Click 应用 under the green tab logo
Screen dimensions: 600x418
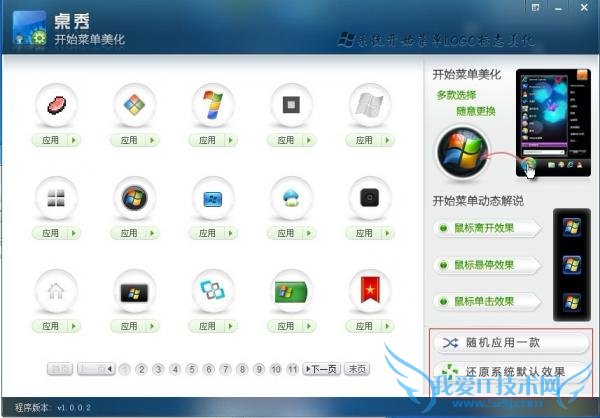click(285, 326)
